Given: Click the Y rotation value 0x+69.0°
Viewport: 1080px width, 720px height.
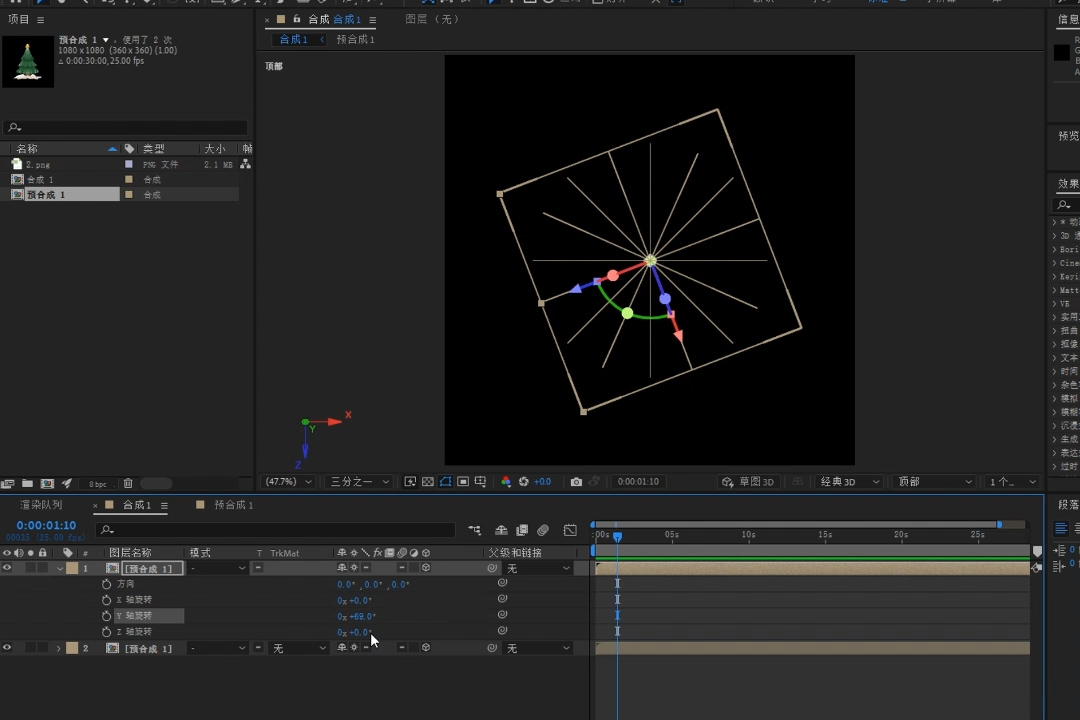Looking at the screenshot, I should click(358, 616).
